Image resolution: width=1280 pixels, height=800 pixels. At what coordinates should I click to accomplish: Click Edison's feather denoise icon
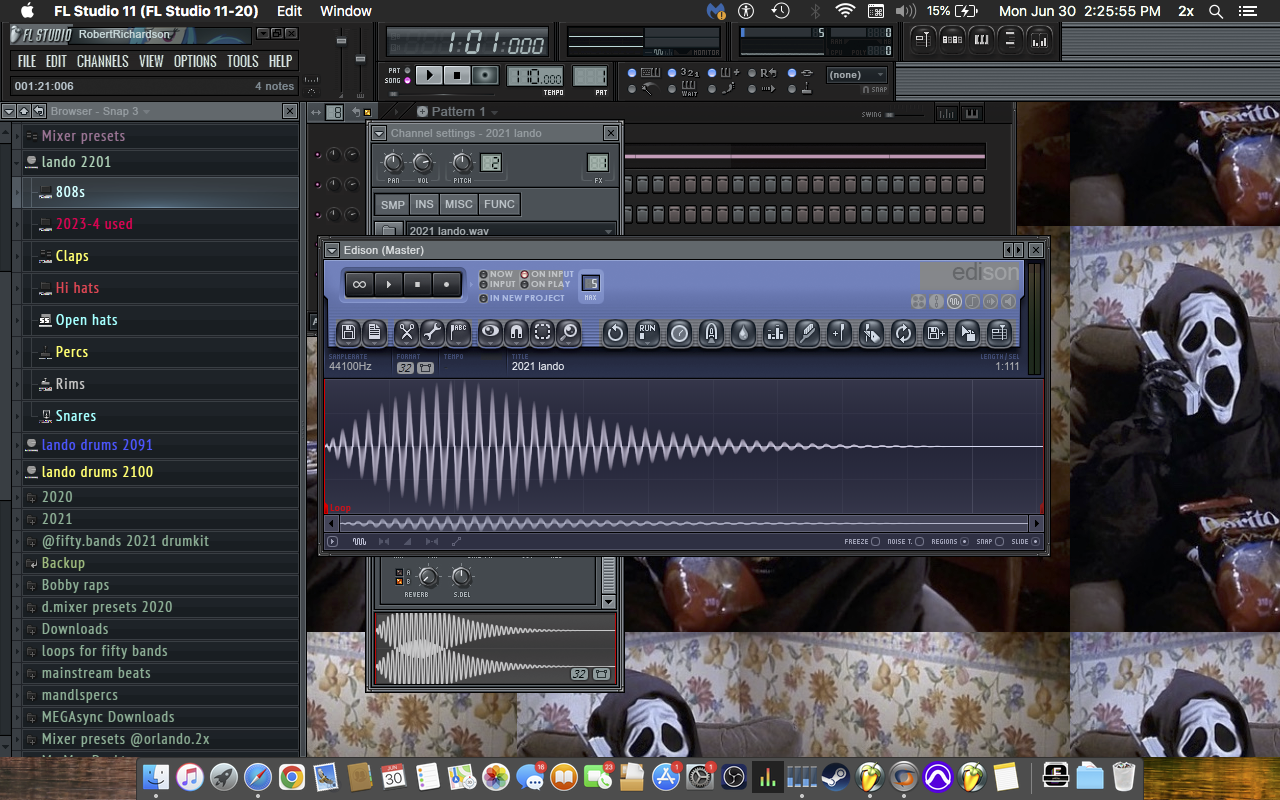click(x=807, y=333)
